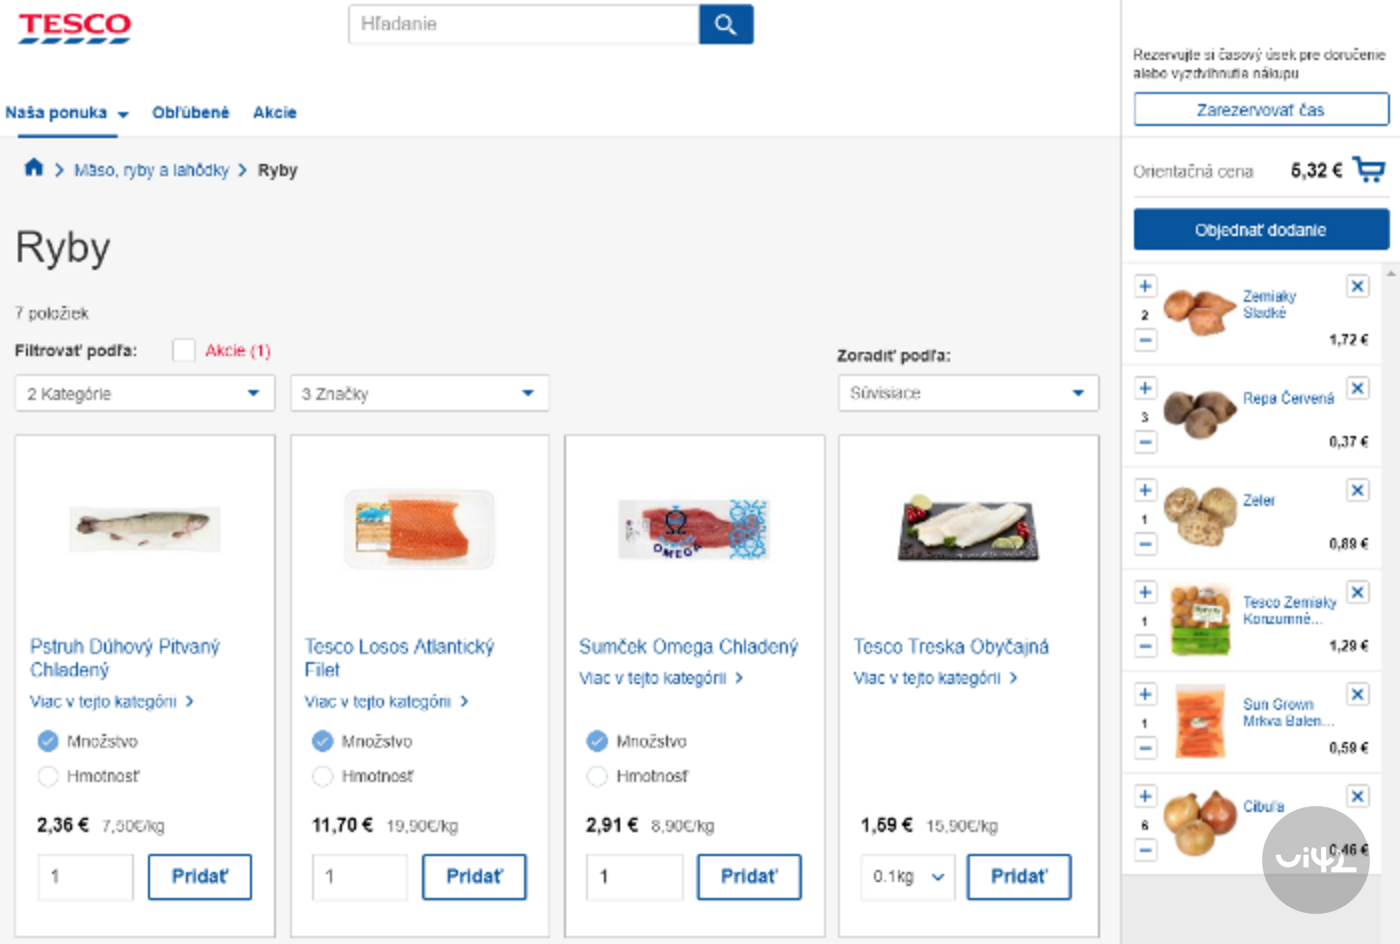1400x944 pixels.
Task: Select the Akcie menu item
Action: [x=274, y=112]
